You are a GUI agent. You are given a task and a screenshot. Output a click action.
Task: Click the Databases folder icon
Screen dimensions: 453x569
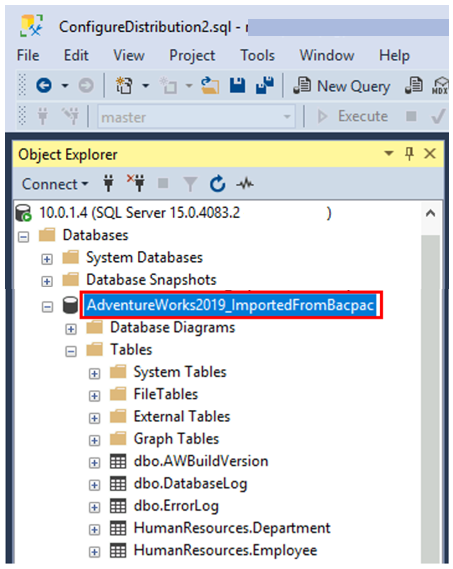click(x=47, y=234)
